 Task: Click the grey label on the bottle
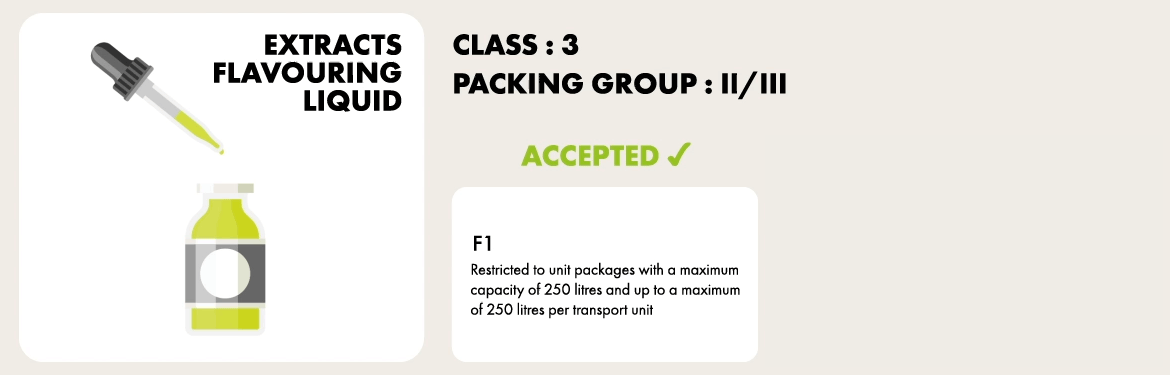225,273
